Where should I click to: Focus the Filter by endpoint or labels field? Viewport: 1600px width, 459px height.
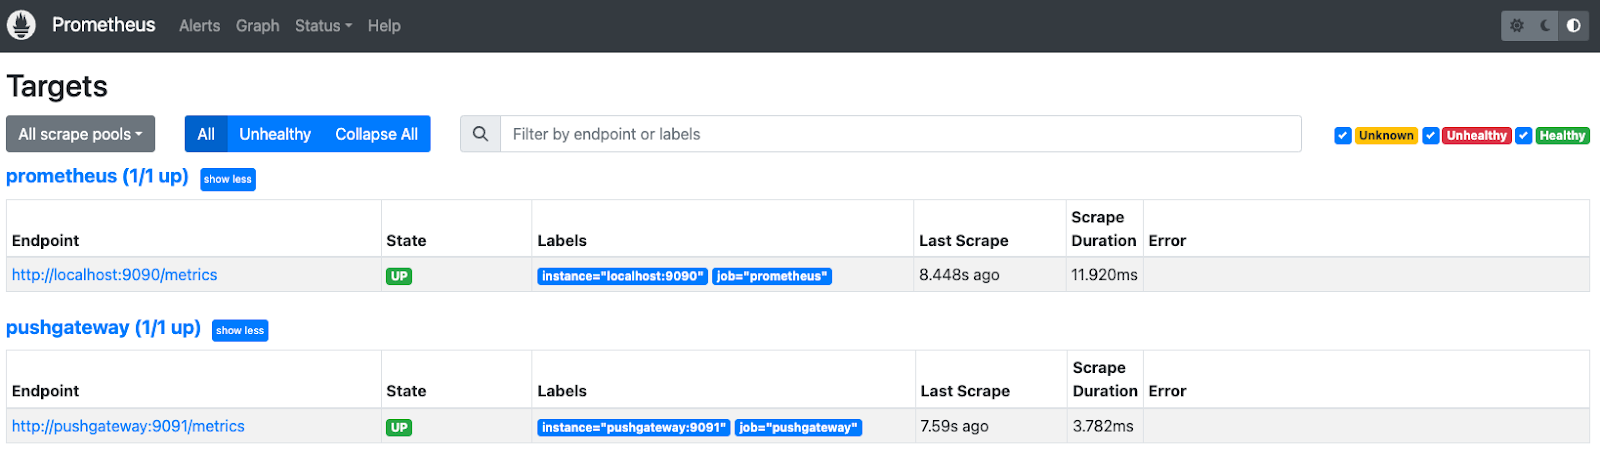click(900, 134)
